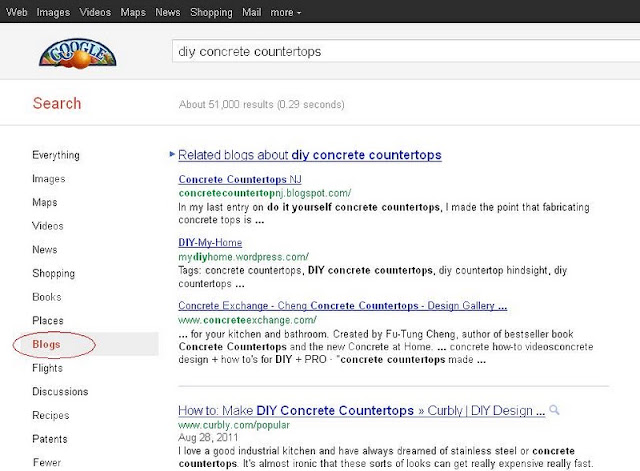Collapse sidebar filters with Fewer

pyautogui.click(x=47, y=462)
